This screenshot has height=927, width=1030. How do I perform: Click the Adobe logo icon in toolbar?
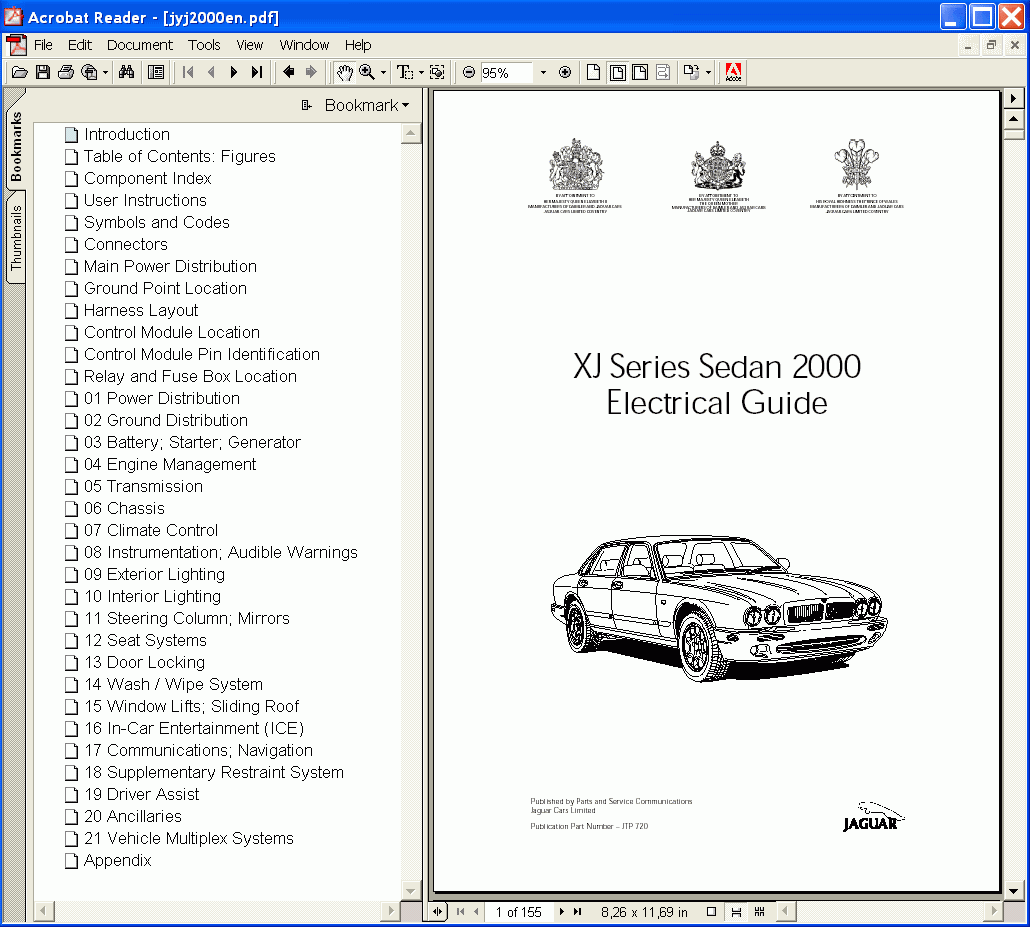click(733, 72)
